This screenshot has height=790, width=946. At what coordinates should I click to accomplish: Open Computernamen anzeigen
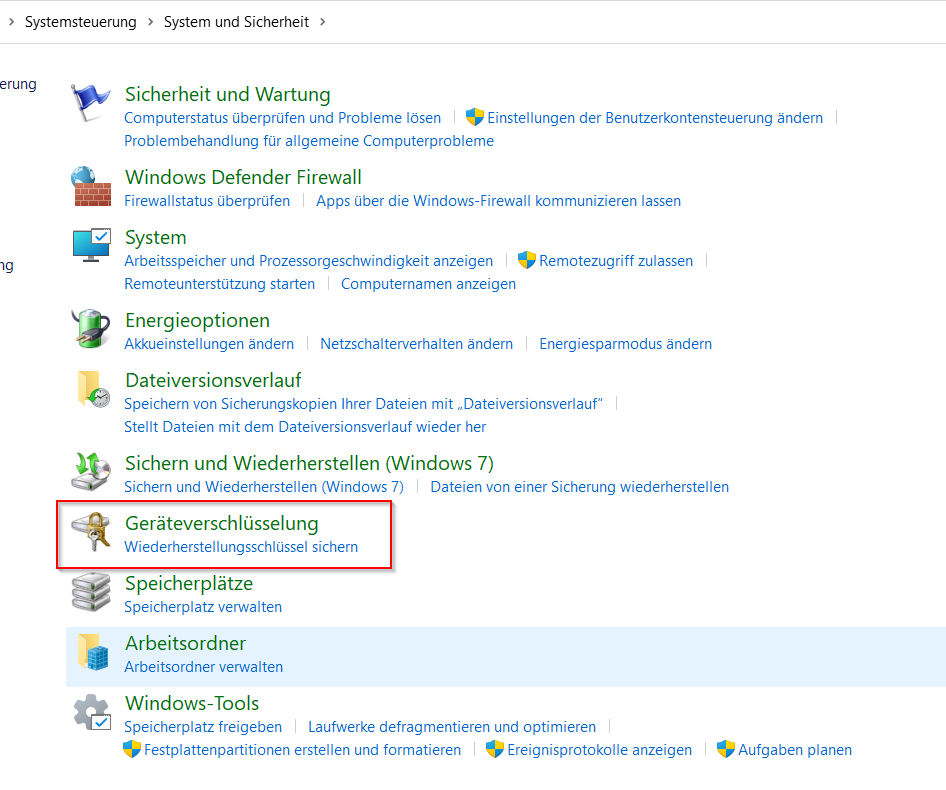(428, 284)
